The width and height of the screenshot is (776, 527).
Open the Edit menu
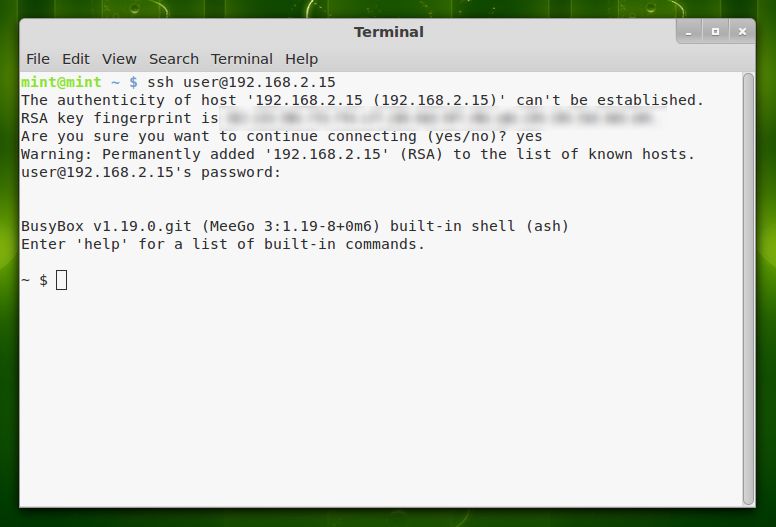click(76, 59)
